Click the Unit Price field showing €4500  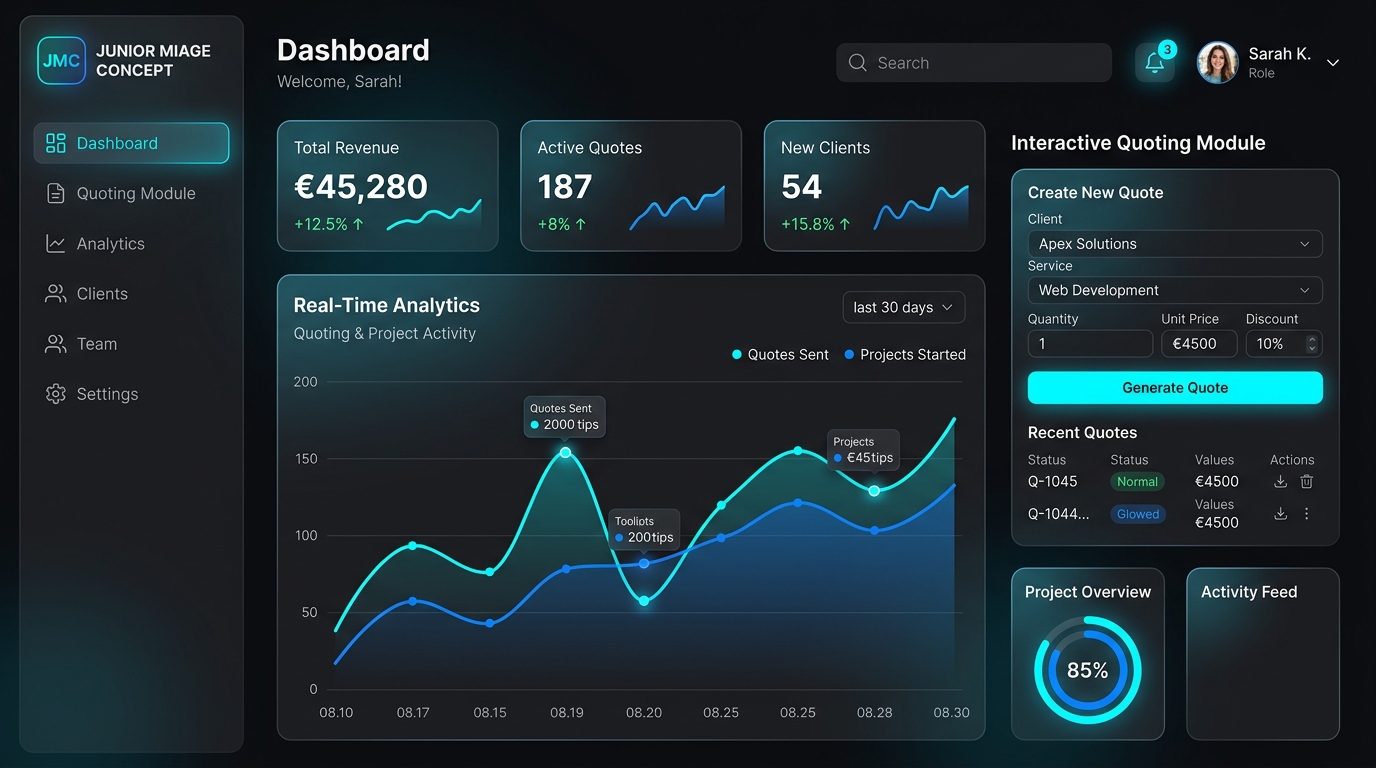1199,344
